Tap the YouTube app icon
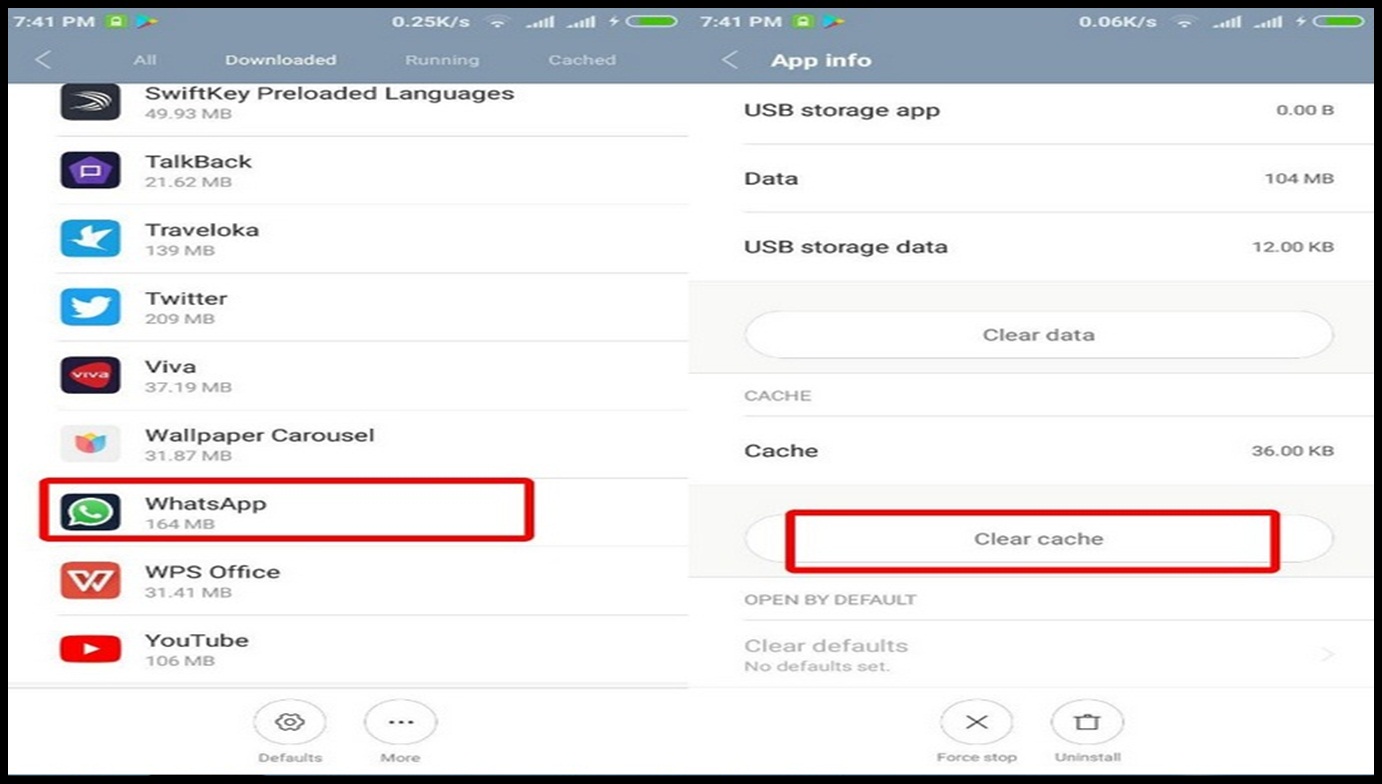The height and width of the screenshot is (784, 1382). 90,649
